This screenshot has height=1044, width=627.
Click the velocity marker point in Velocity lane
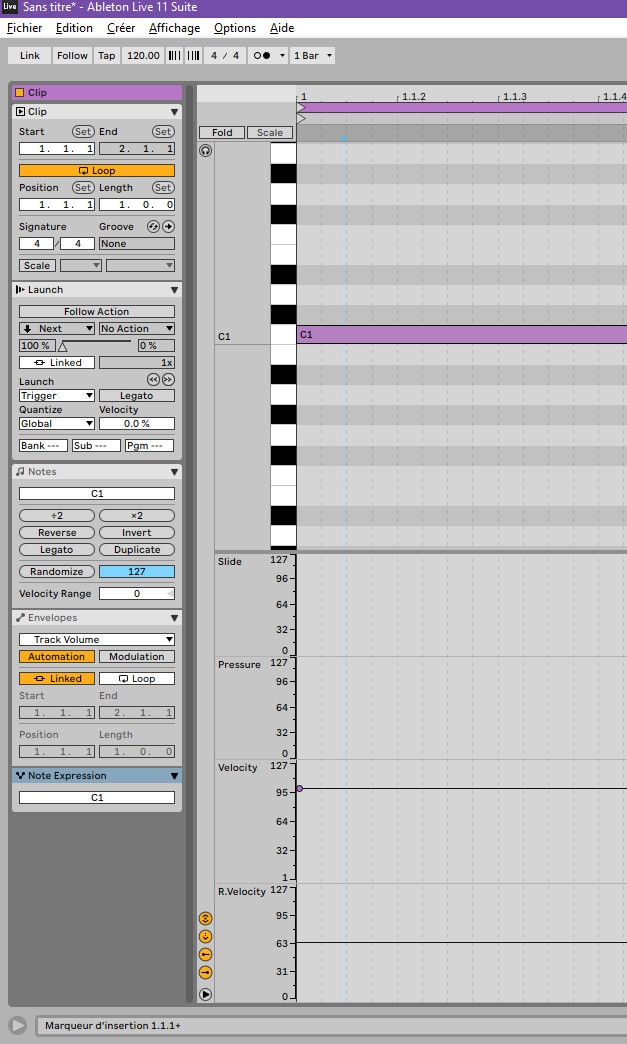[300, 788]
